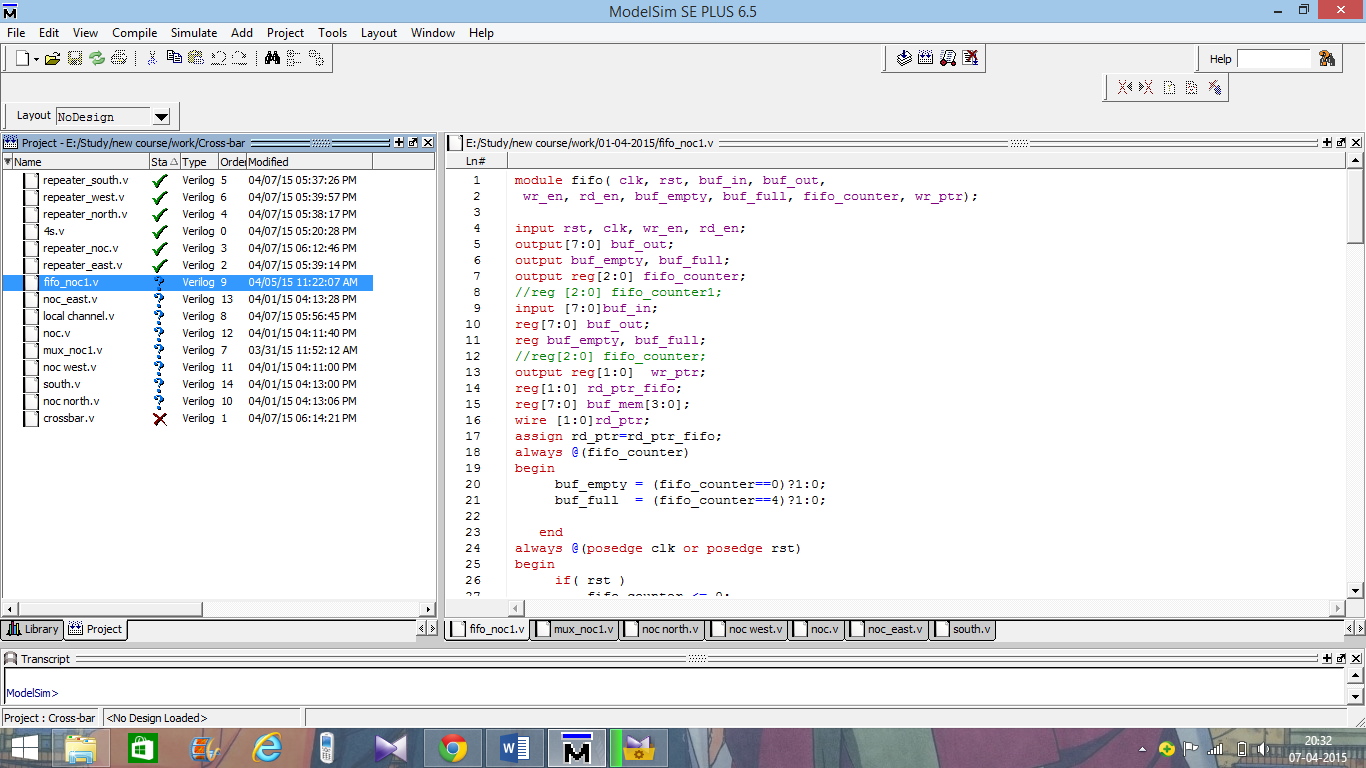
Task: Click the Windows Start button
Action: (24, 748)
